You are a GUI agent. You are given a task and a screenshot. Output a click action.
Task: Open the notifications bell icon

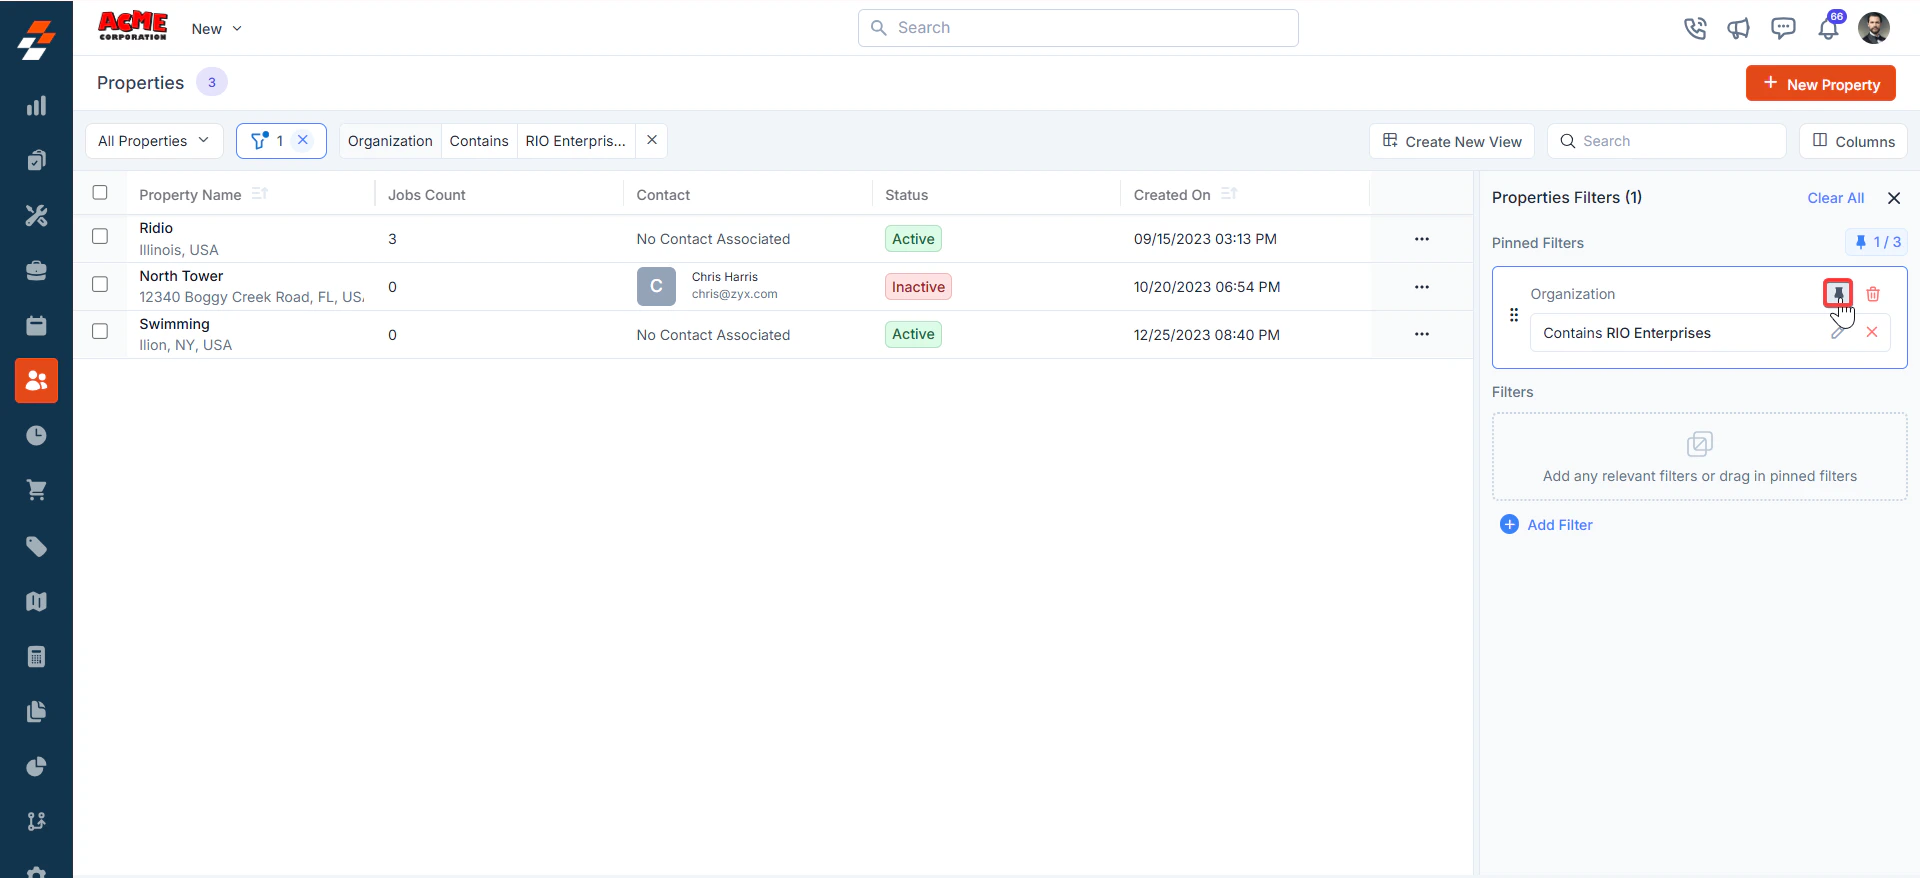tap(1828, 28)
